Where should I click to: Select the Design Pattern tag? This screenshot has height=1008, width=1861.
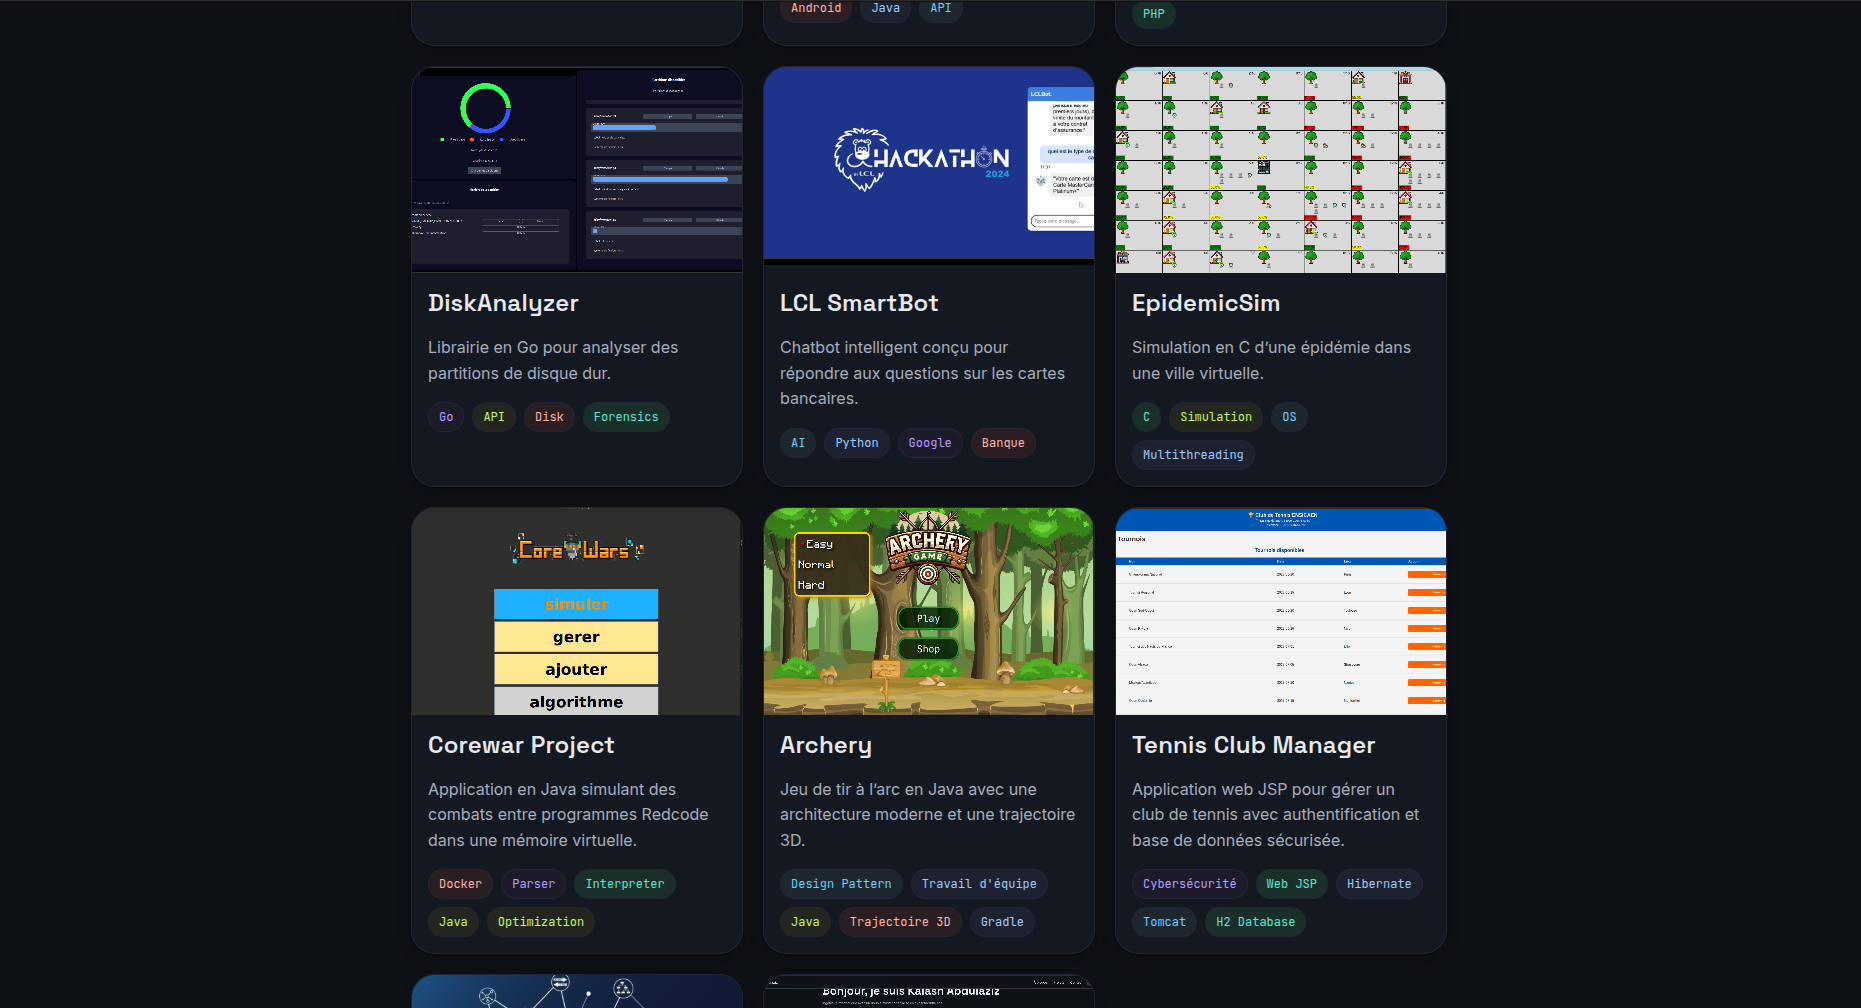(x=840, y=884)
